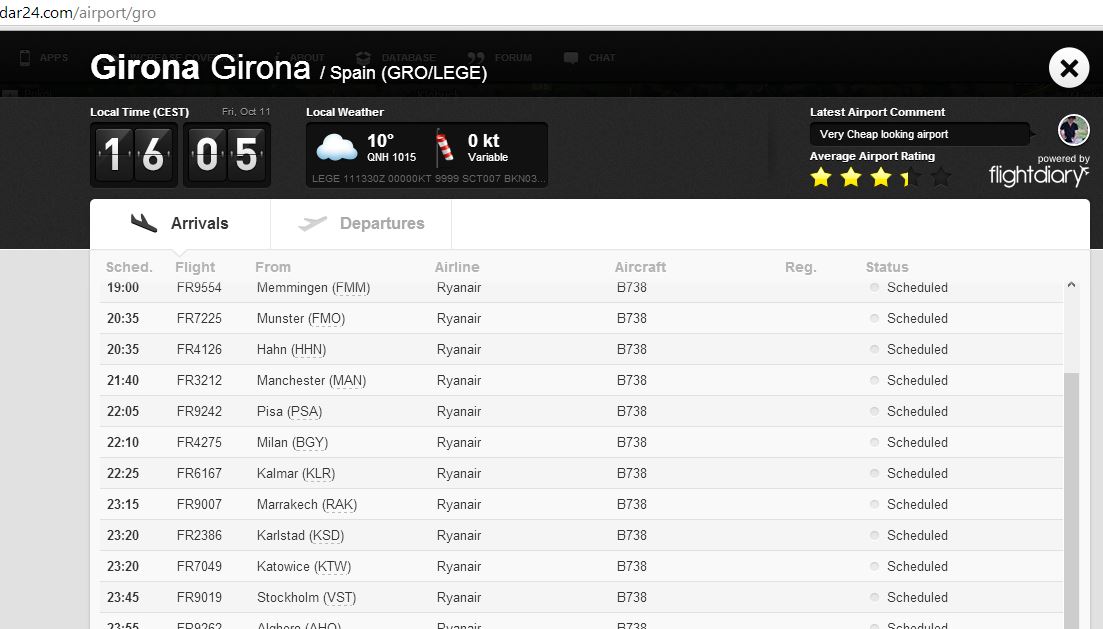Click the Apps menu item
1103x629 pixels.
(44, 58)
